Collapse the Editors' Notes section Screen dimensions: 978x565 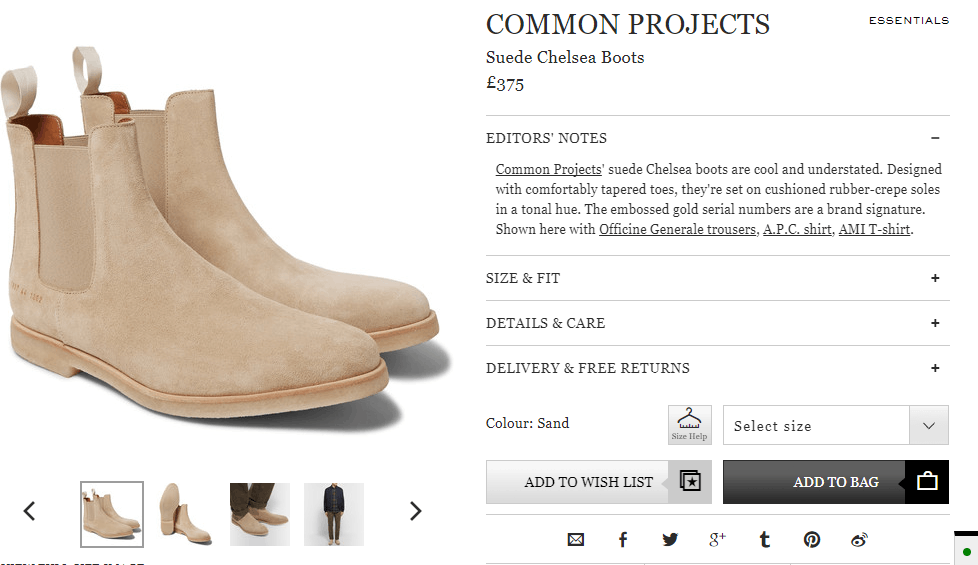pos(935,138)
